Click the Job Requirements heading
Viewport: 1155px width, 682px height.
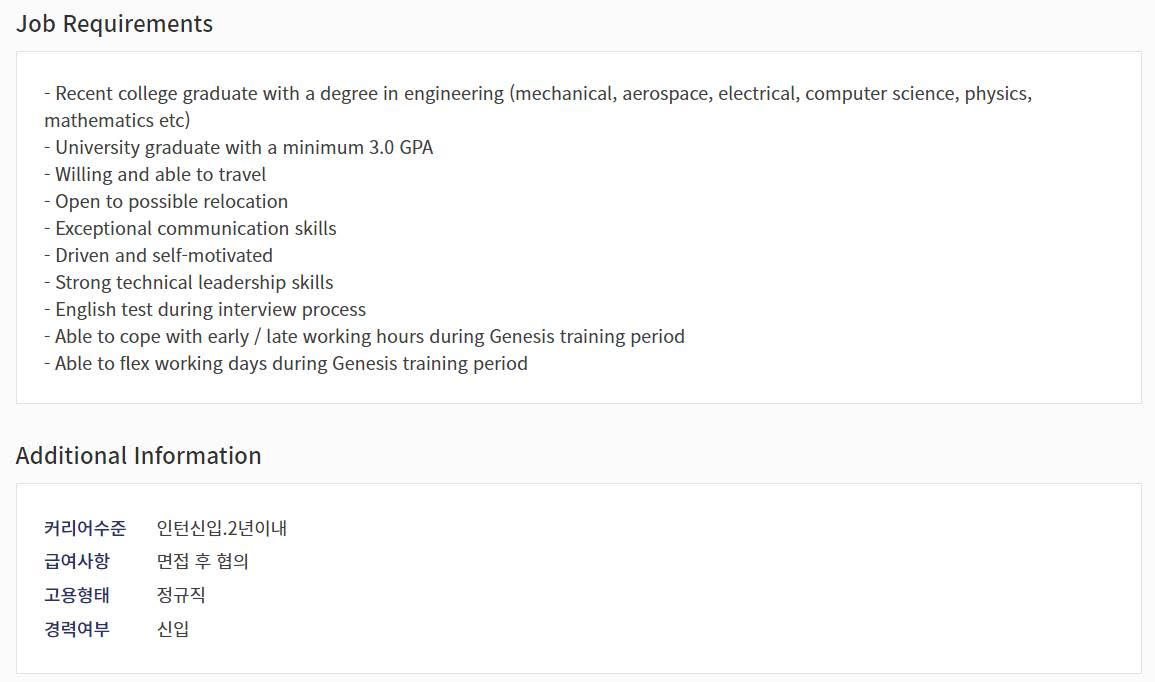pyautogui.click(x=114, y=24)
